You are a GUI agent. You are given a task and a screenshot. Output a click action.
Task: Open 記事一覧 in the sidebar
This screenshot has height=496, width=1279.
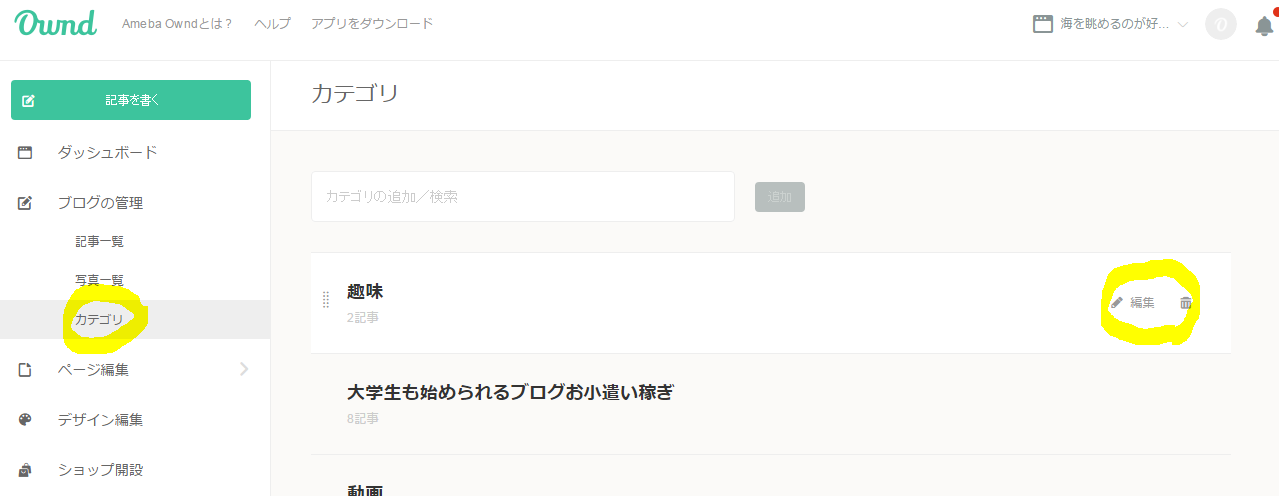[x=99, y=241]
